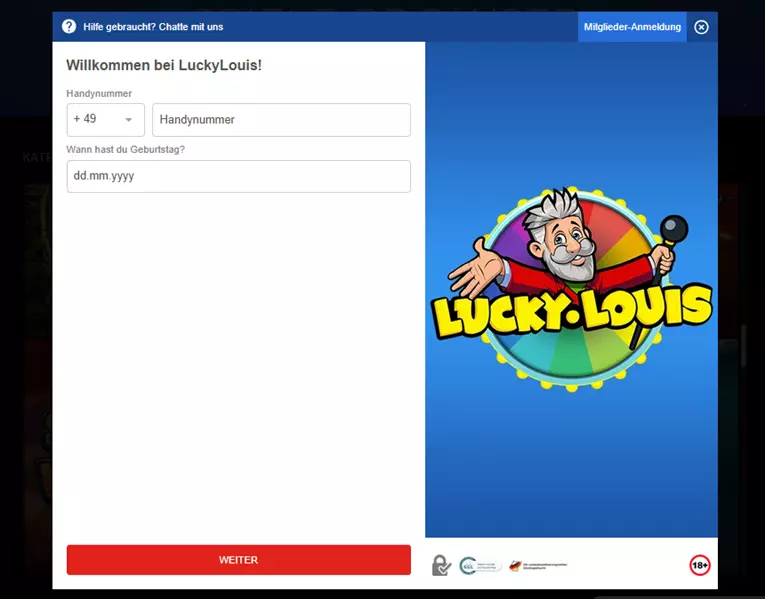Close the registration dialog
This screenshot has height=599, width=765.
pos(701,27)
